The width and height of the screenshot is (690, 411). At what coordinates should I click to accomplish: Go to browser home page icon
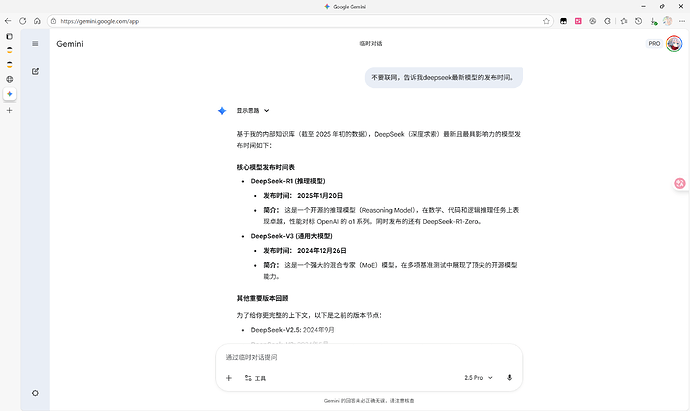click(x=37, y=21)
